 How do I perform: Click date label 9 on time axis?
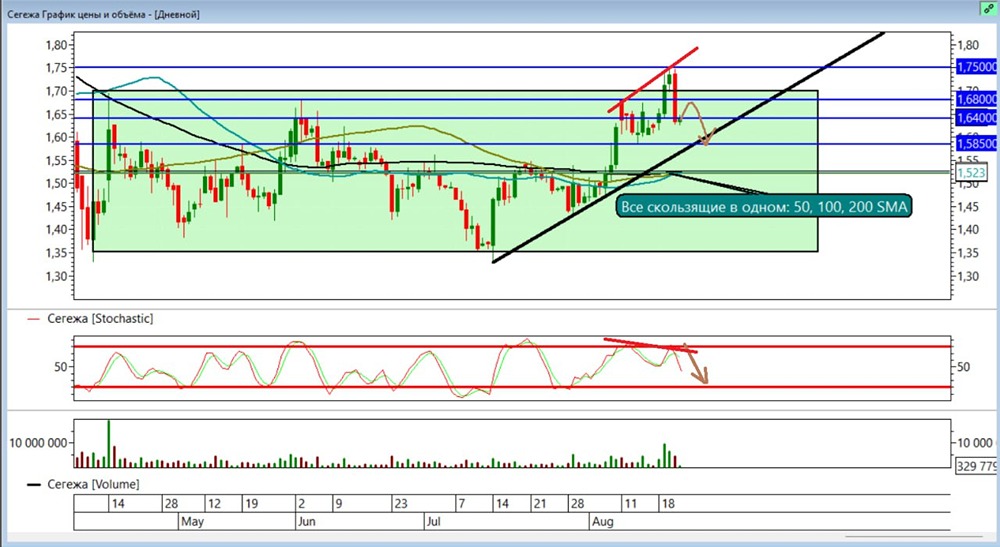339,504
